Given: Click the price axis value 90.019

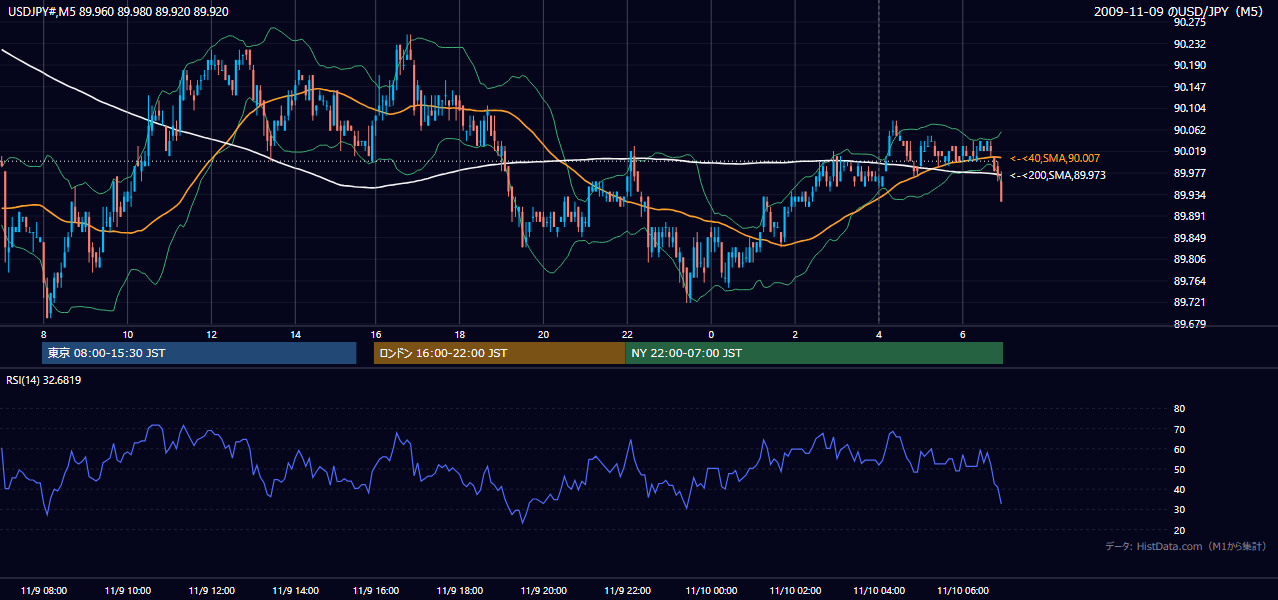Looking at the screenshot, I should tap(1189, 151).
